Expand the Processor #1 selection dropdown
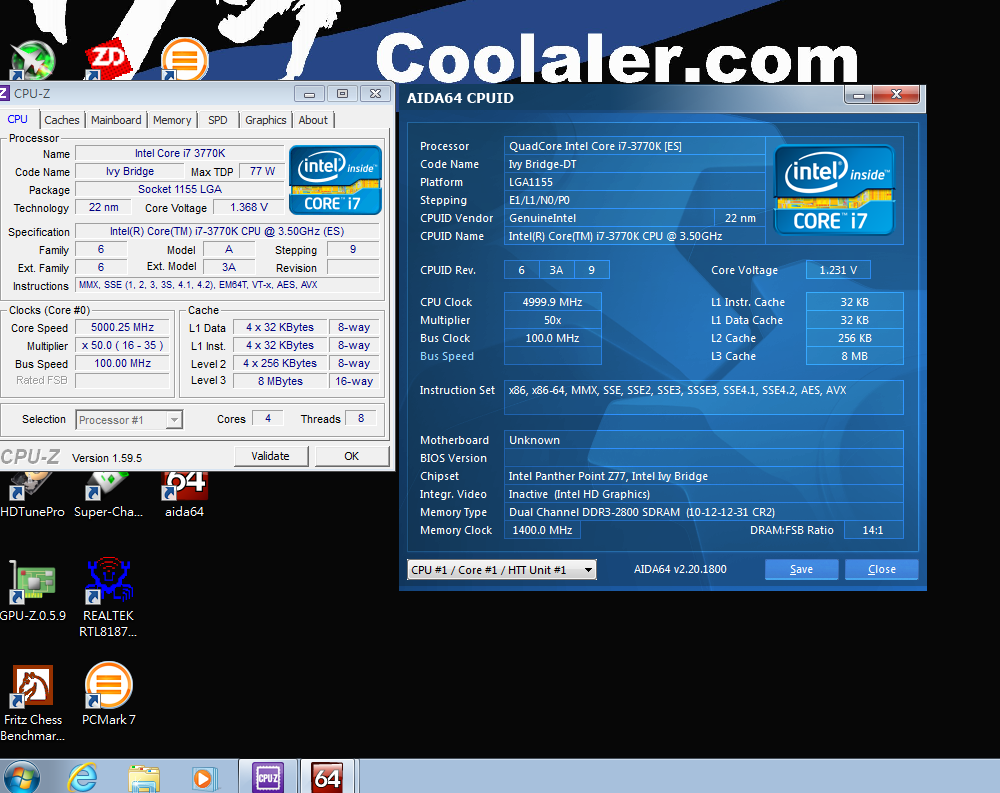Image resolution: width=1000 pixels, height=793 pixels. [x=129, y=420]
